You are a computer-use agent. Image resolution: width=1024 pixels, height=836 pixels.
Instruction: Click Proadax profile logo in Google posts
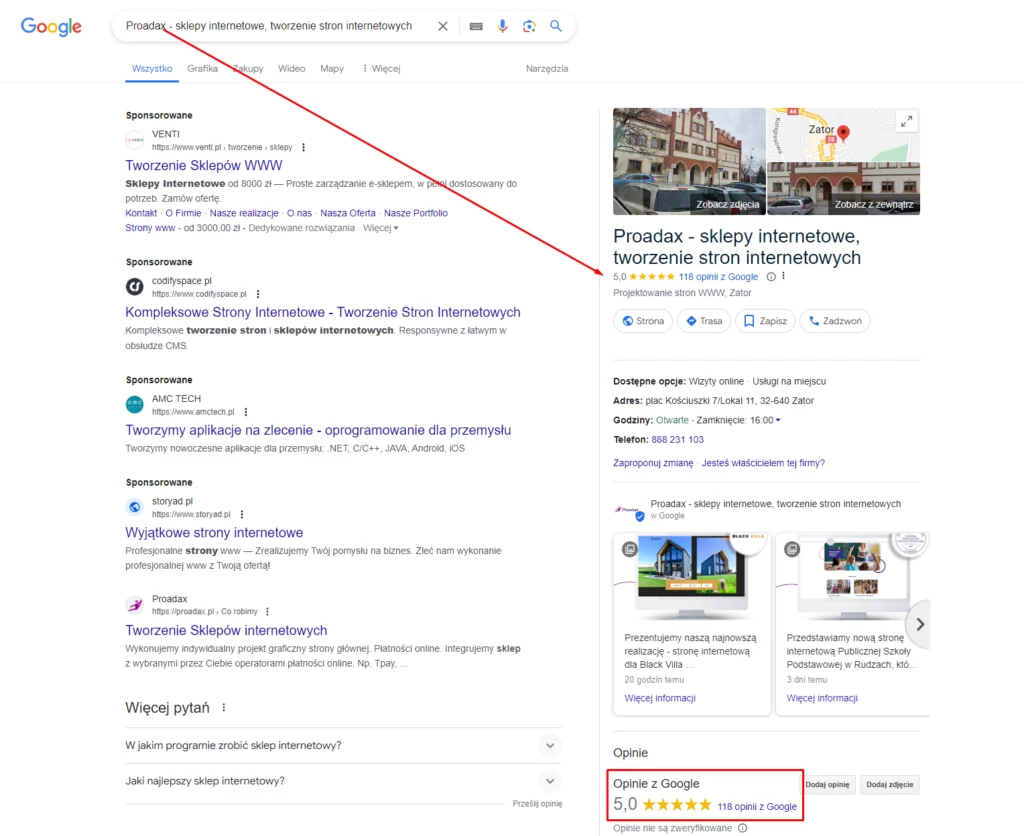coord(630,510)
